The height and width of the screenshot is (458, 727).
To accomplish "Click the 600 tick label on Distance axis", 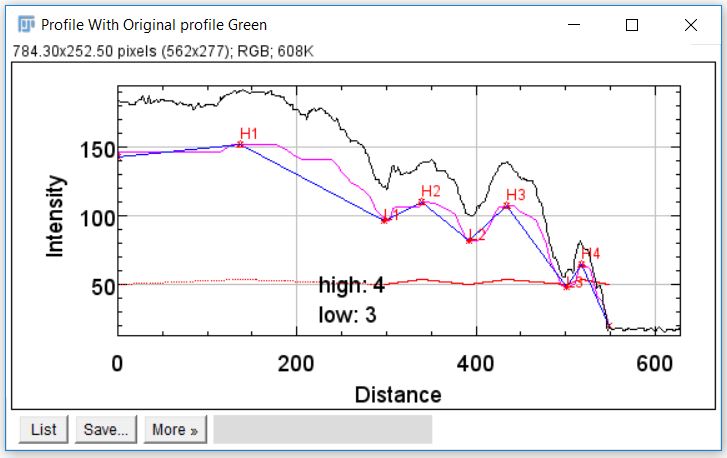I will 654,363.
